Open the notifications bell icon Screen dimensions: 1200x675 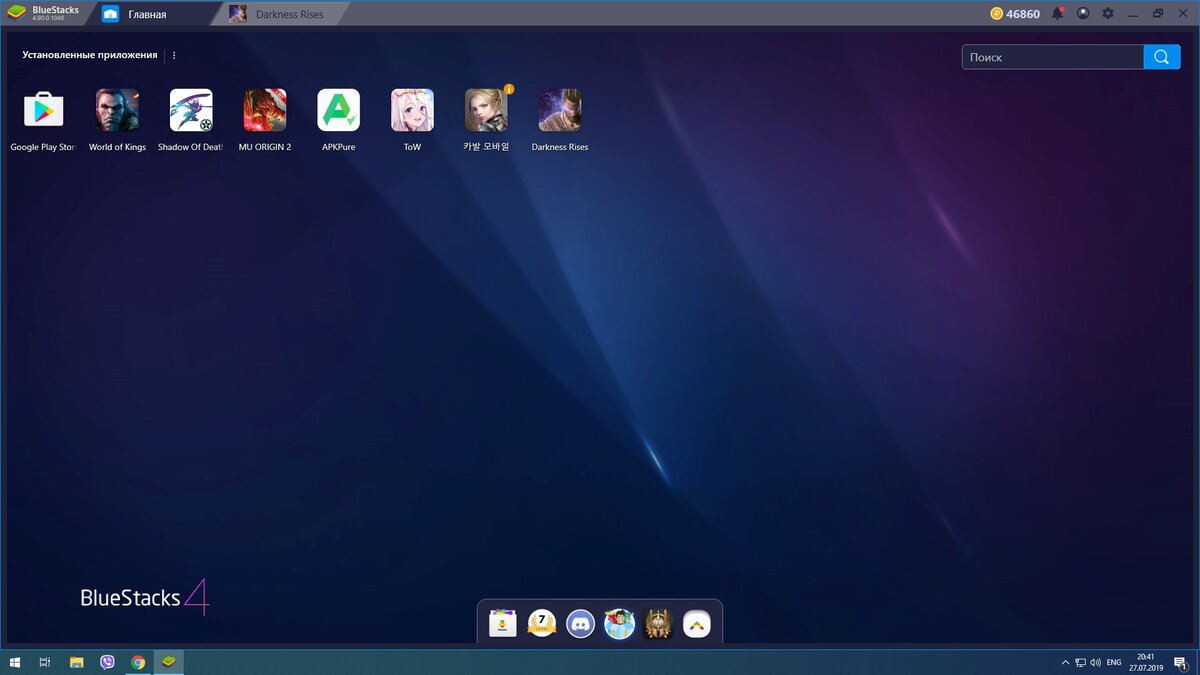(x=1057, y=14)
